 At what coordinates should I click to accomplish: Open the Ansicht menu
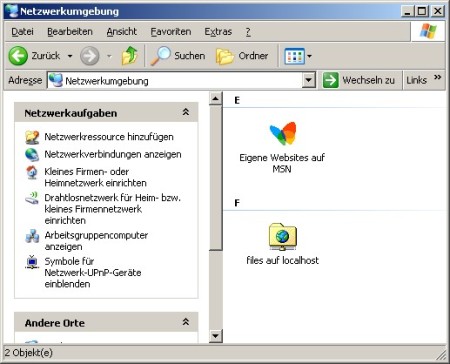click(122, 32)
